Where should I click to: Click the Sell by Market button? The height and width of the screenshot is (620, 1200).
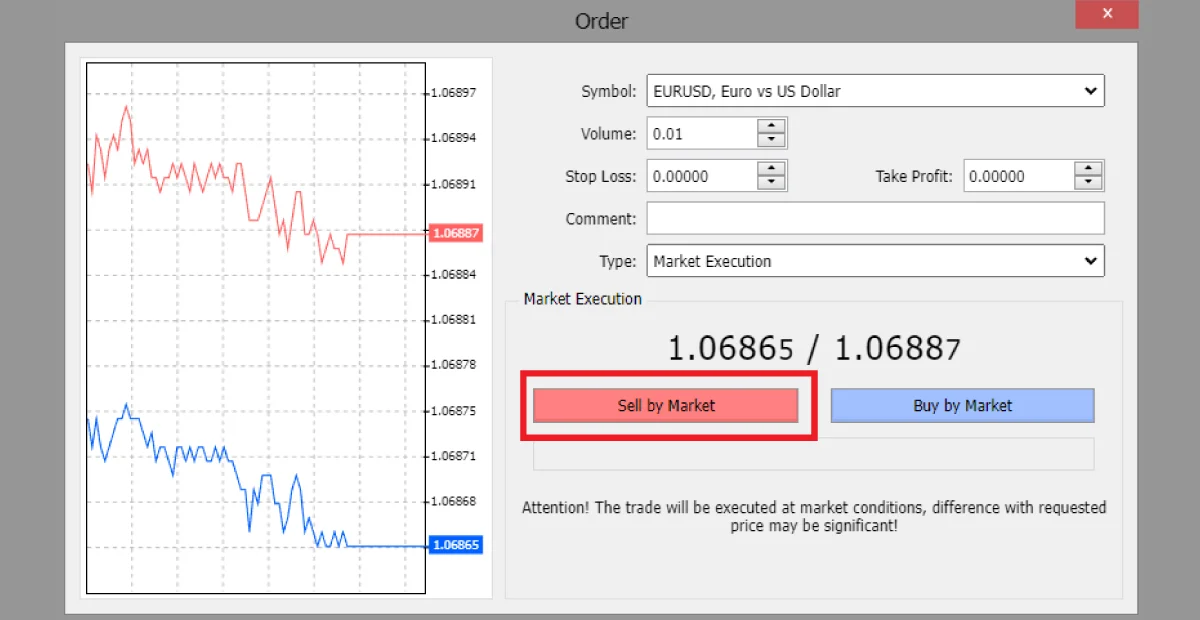click(665, 405)
